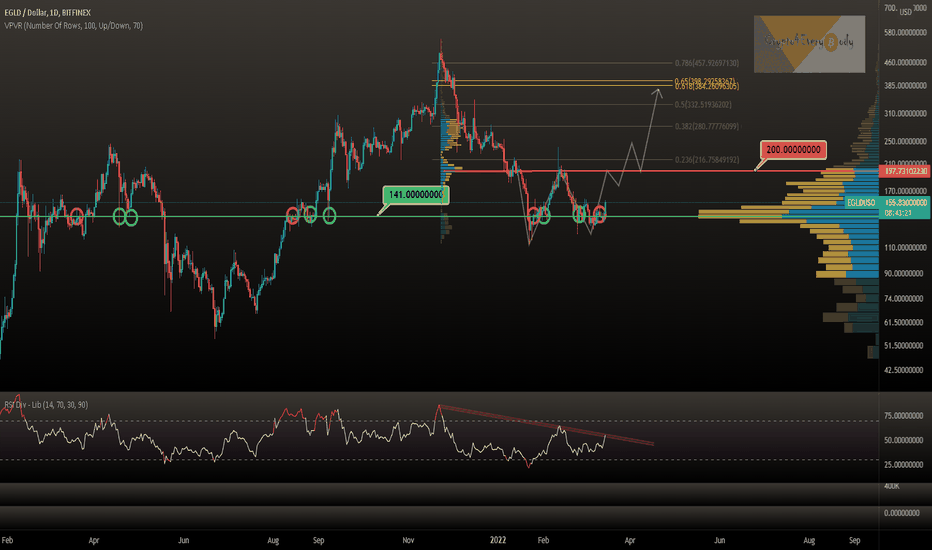
Task: Select the RSI Div - Lib indicator label
Action: [x=46, y=405]
